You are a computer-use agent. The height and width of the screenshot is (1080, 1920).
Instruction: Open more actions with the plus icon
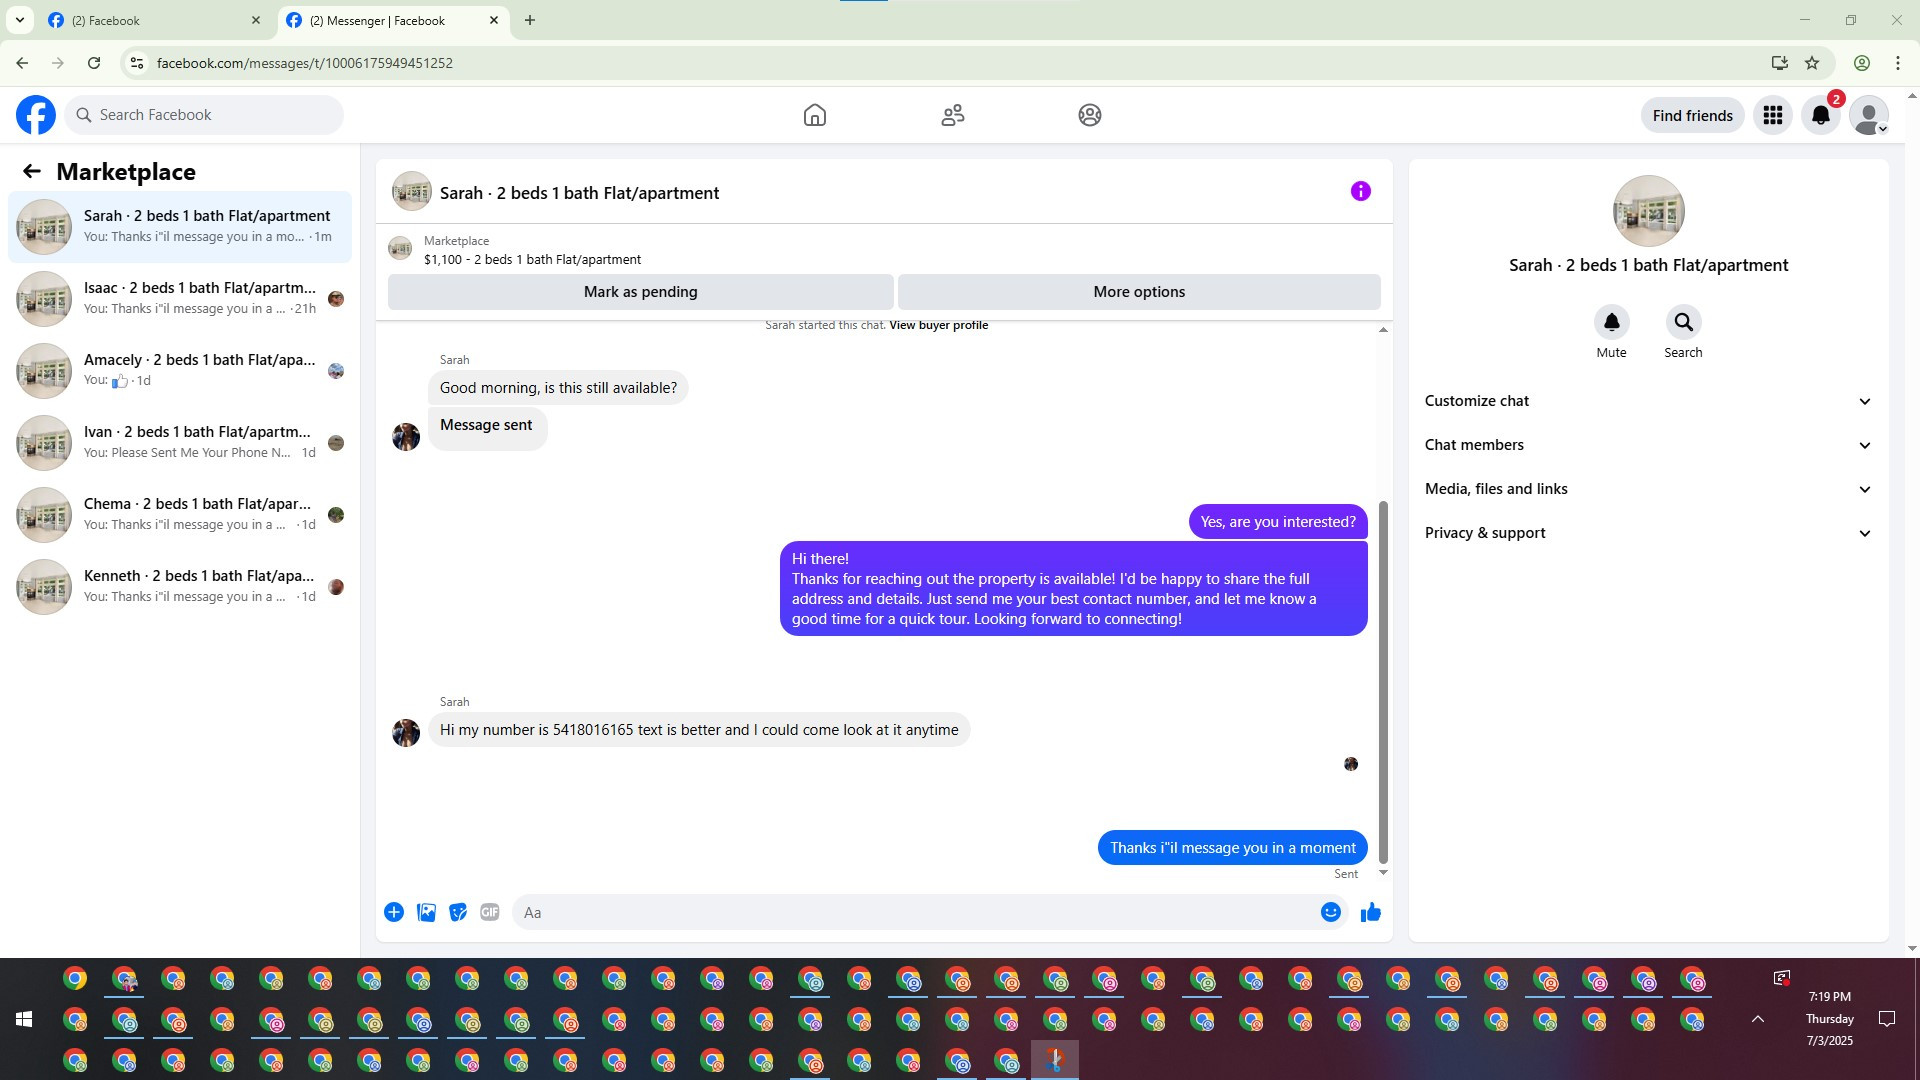pyautogui.click(x=394, y=912)
